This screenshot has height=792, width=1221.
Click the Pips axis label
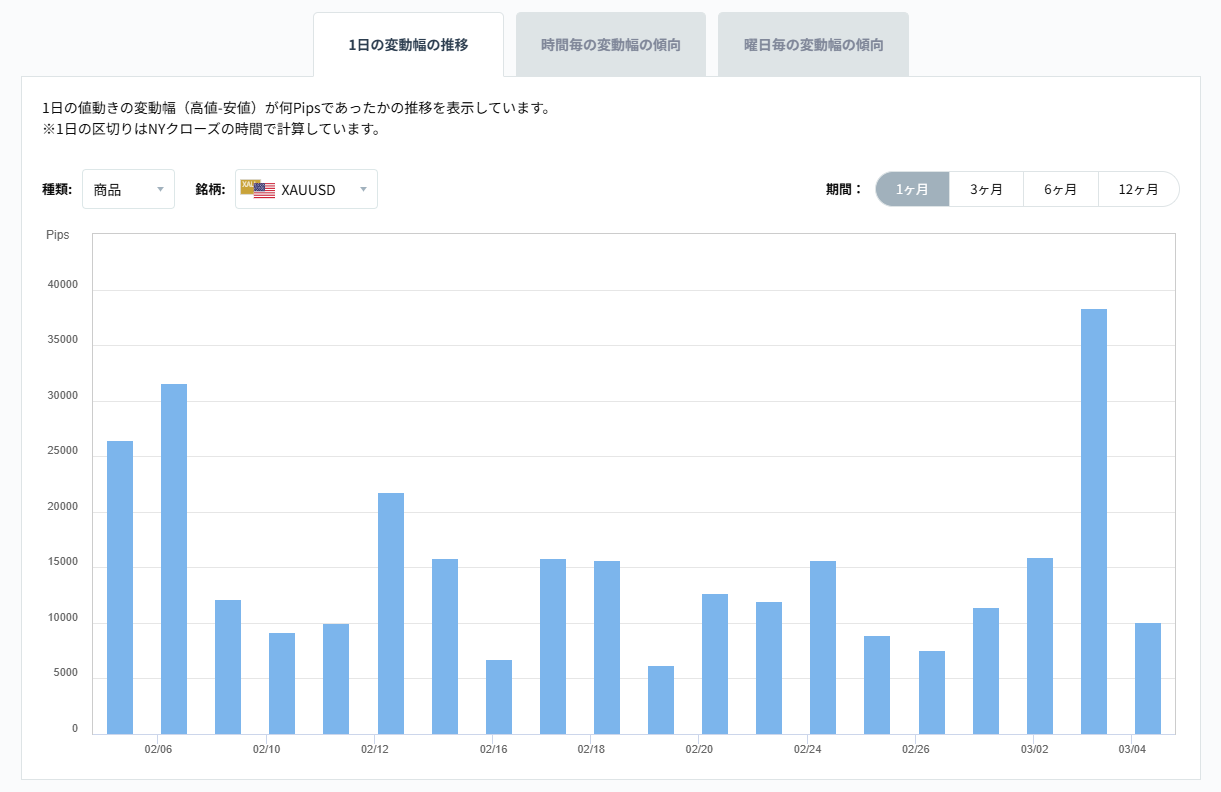click(x=58, y=235)
